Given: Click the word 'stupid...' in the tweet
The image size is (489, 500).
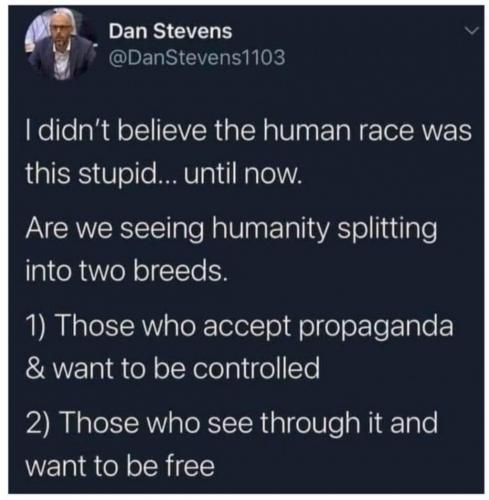Looking at the screenshot, I should point(128,175).
